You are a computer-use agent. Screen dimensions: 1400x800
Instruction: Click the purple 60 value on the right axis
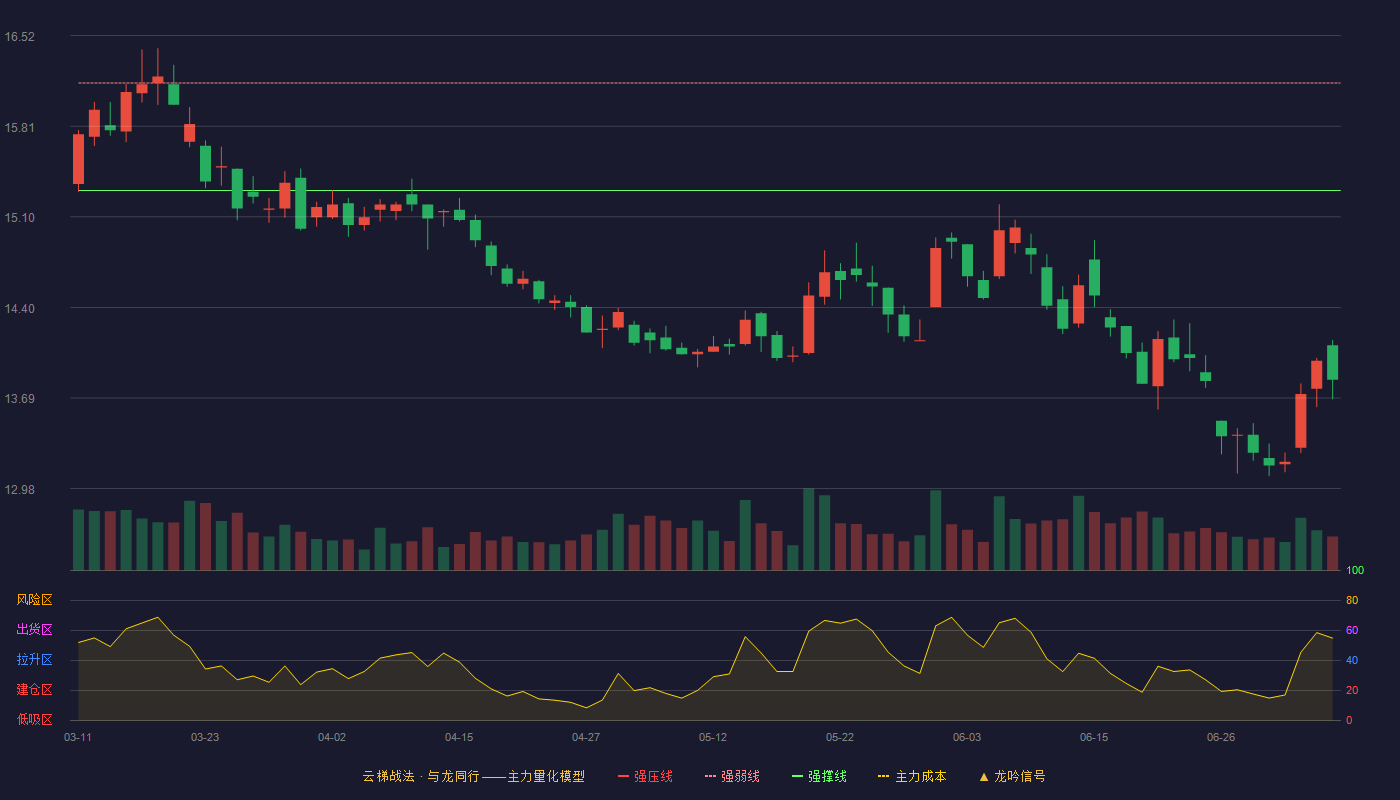click(x=1352, y=630)
